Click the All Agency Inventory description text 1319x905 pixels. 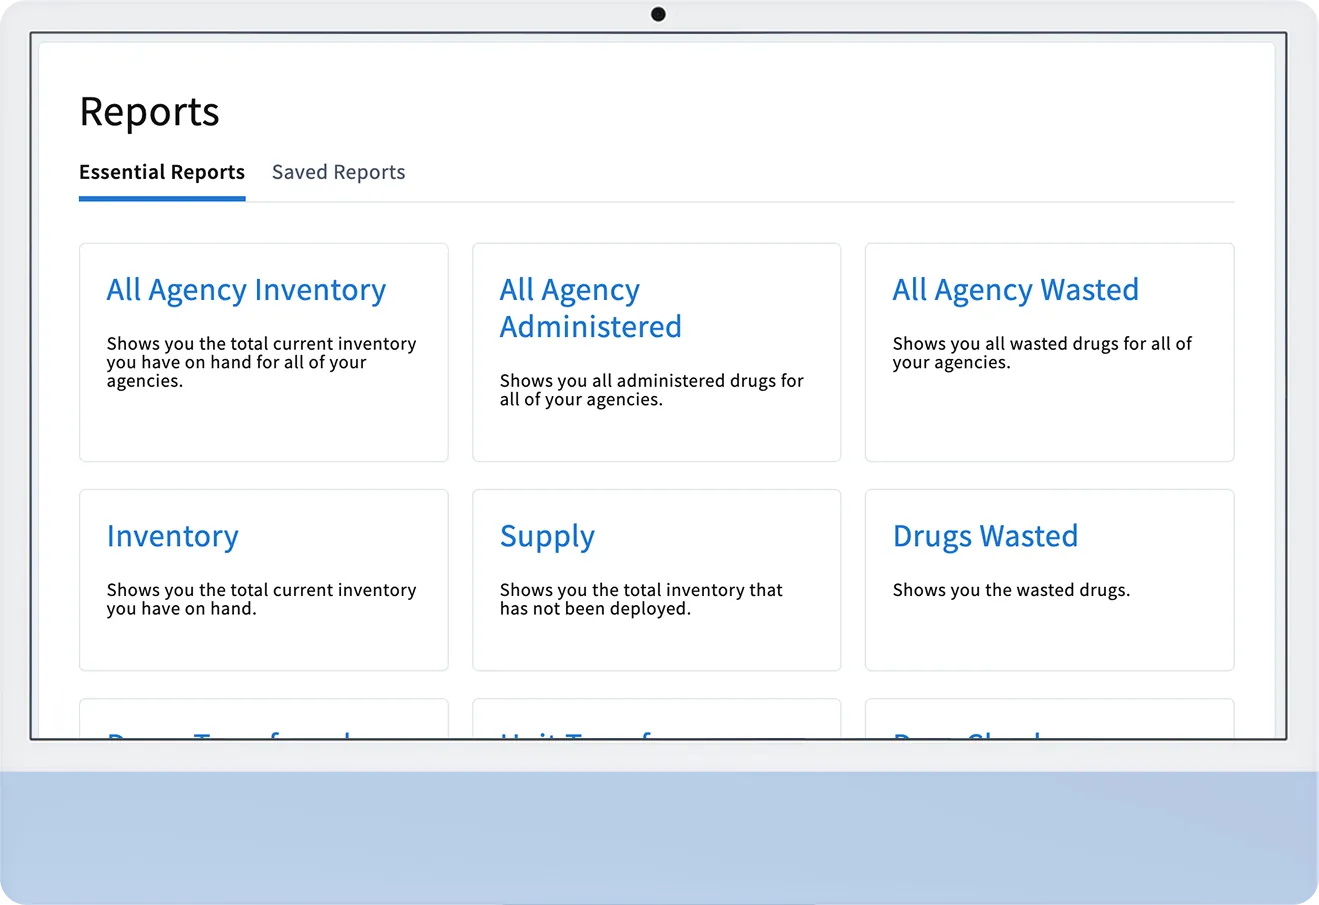(261, 362)
